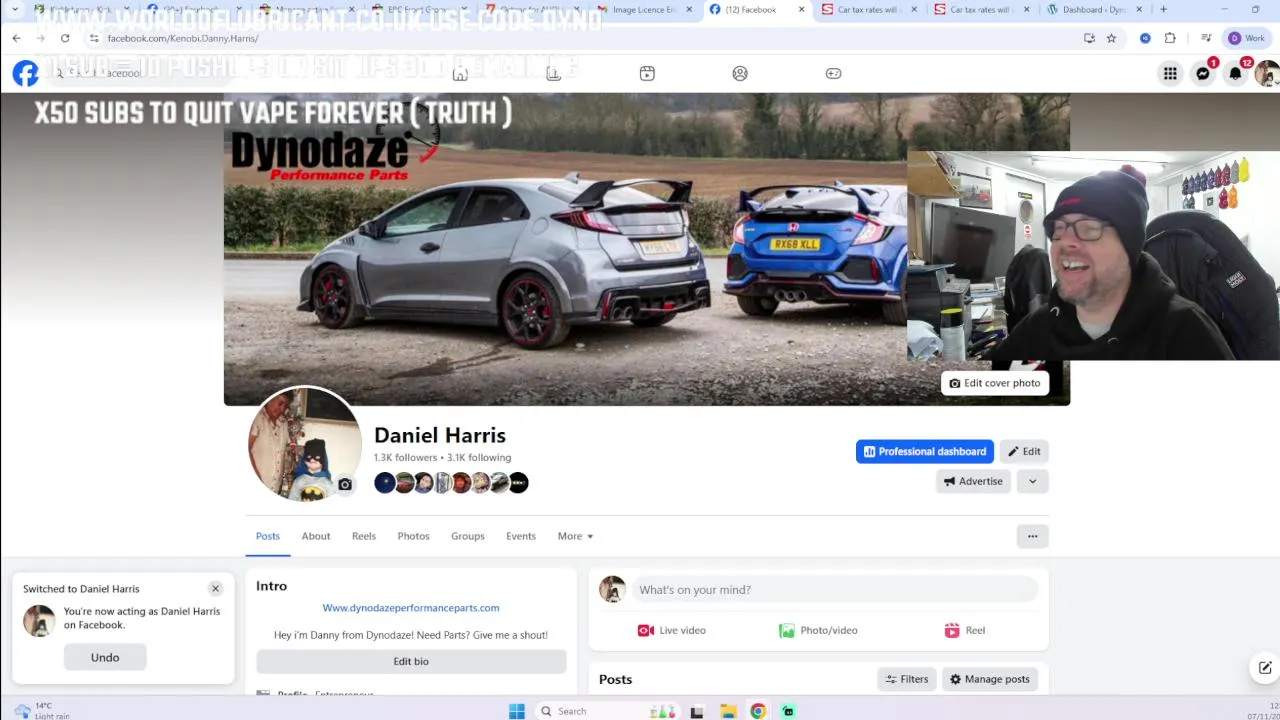Image resolution: width=1280 pixels, height=720 pixels.
Task: Switch to the Reels profile tab
Action: [x=364, y=536]
